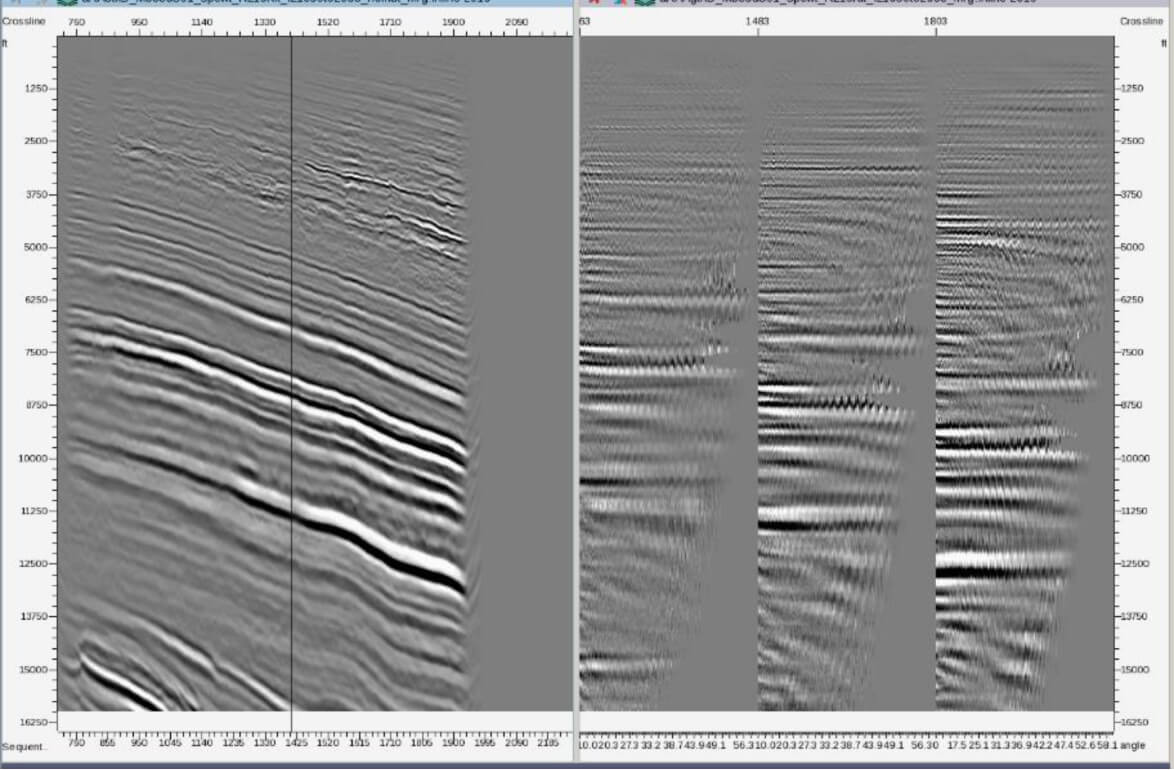Click the 2090 tick on the left panel top axis
Image resolution: width=1174 pixels, height=770 pixels.
(x=517, y=22)
